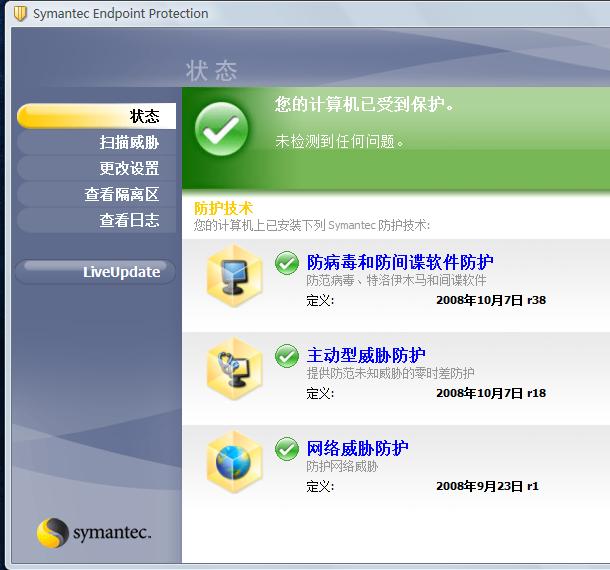Click the description 提供防范未知威胁的零时差防护
The height and width of the screenshot is (570, 610).
390,374
